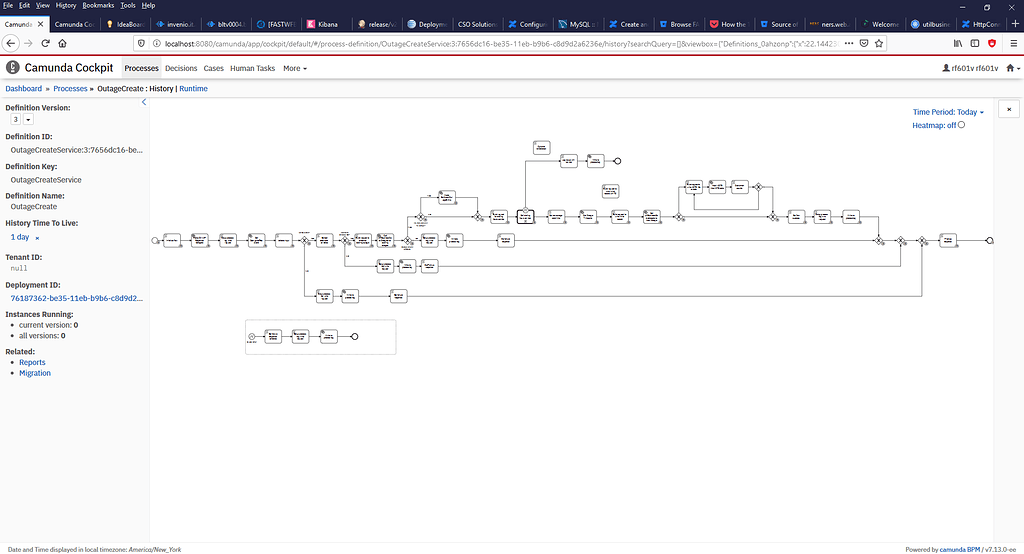Open the Decisions tab

181,68
